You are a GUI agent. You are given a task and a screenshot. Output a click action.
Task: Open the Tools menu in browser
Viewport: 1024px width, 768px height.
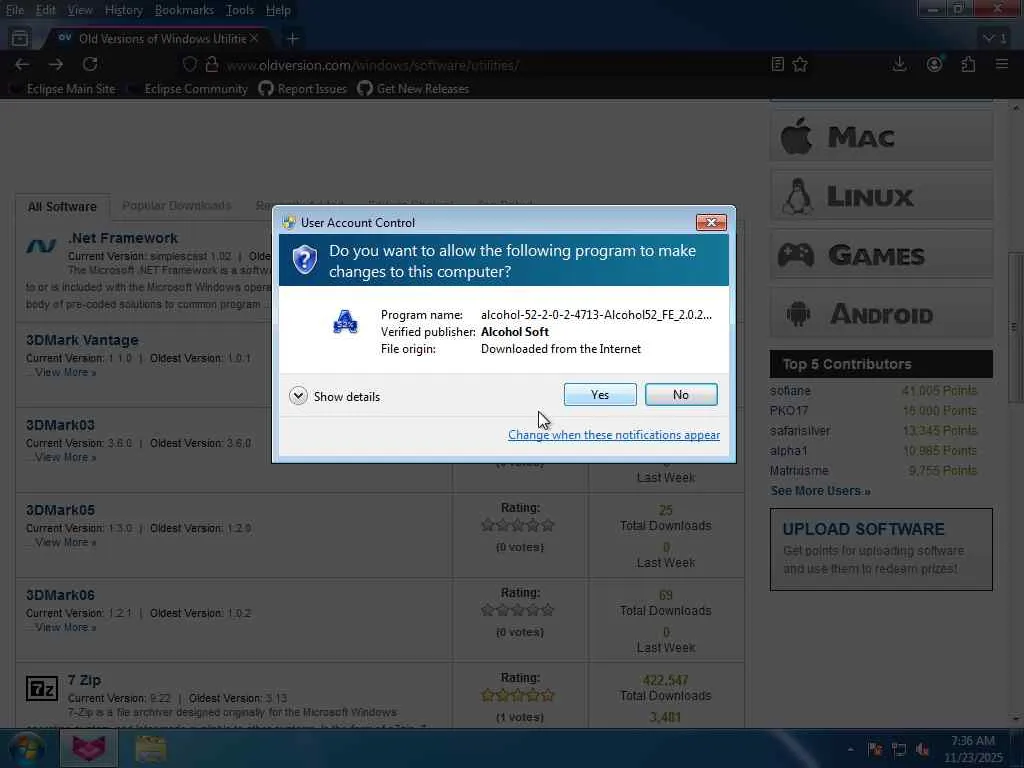(240, 10)
